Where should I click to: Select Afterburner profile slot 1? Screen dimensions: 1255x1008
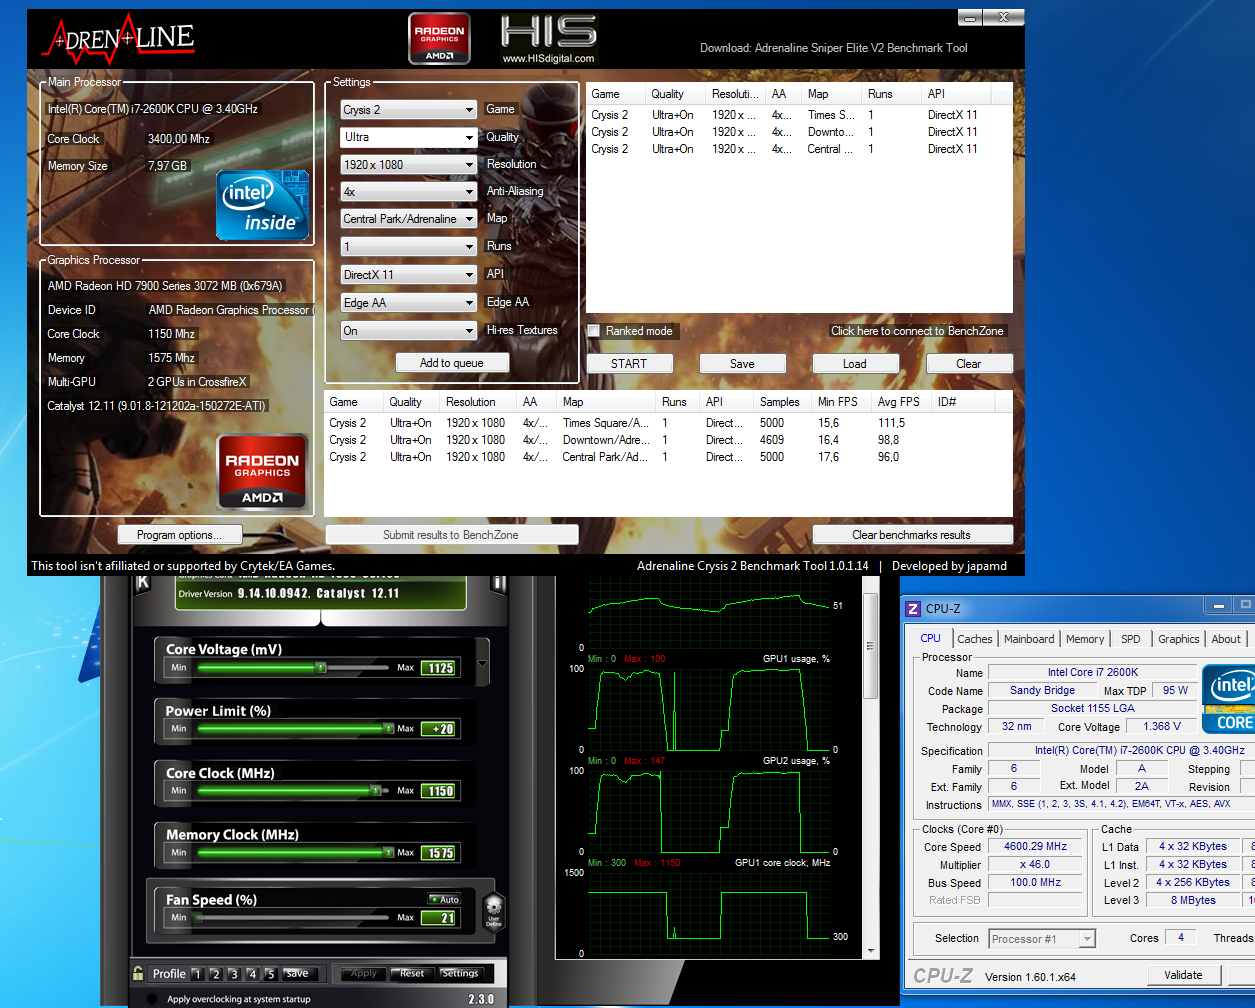pos(197,973)
